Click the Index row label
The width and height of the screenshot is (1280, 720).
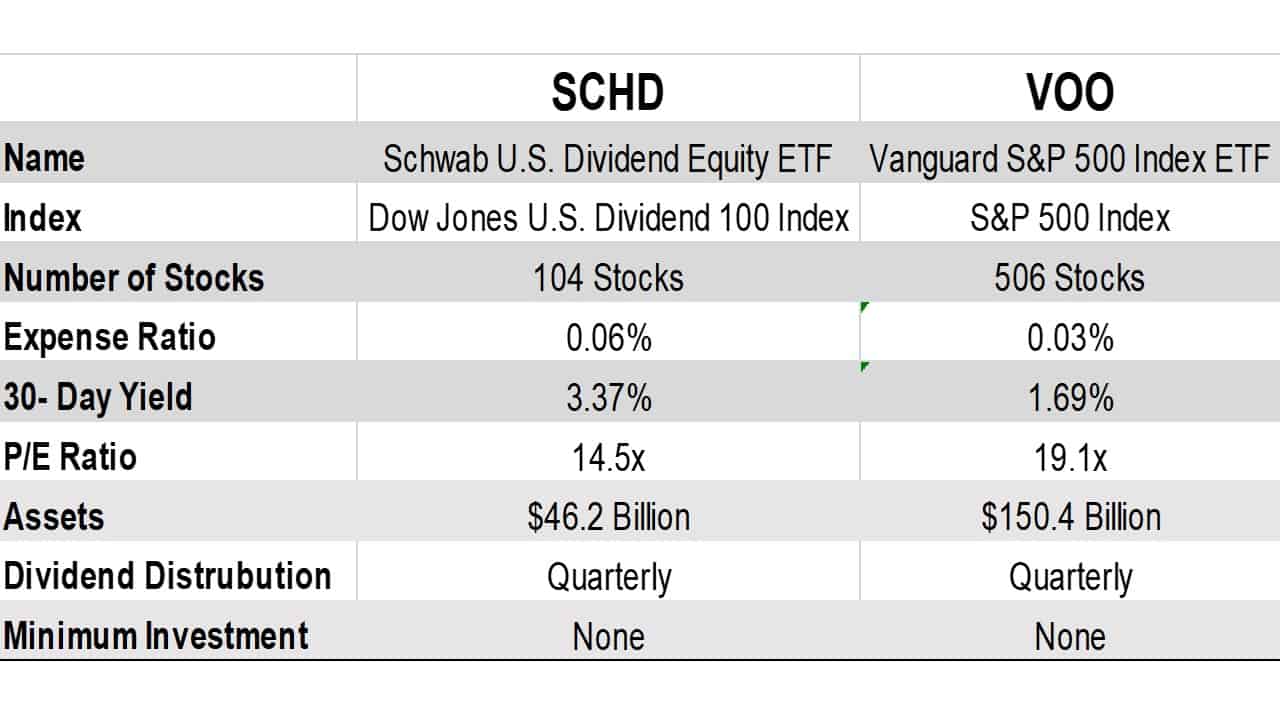pos(42,218)
